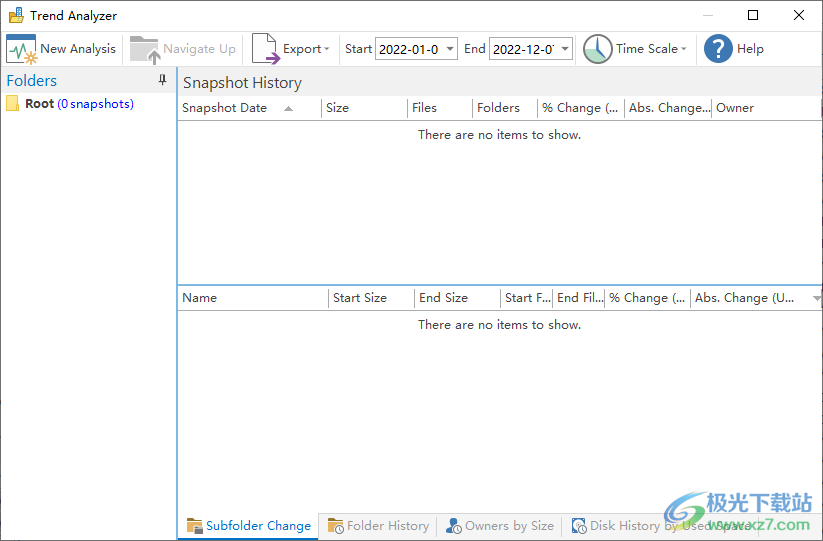
Task: Click the Snapshot History heading
Action: click(x=242, y=83)
